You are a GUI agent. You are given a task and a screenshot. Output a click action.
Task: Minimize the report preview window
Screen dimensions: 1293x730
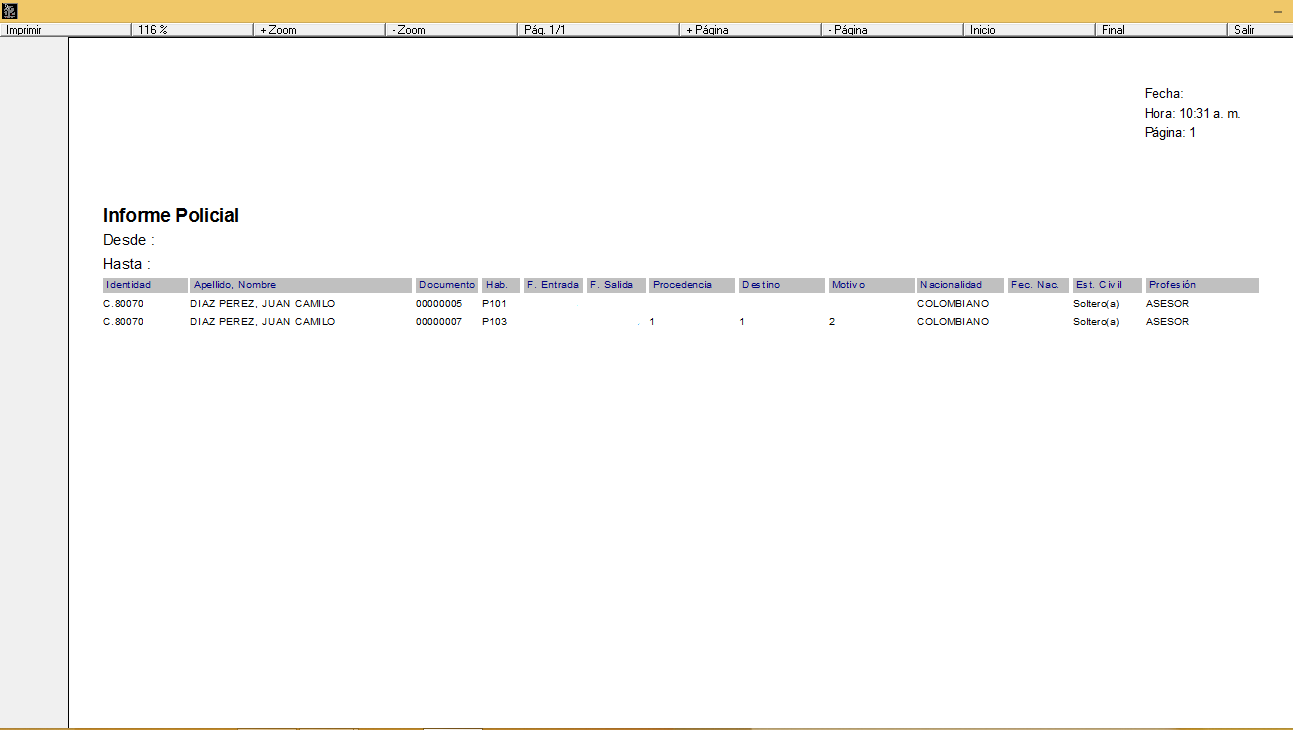coord(1277,11)
